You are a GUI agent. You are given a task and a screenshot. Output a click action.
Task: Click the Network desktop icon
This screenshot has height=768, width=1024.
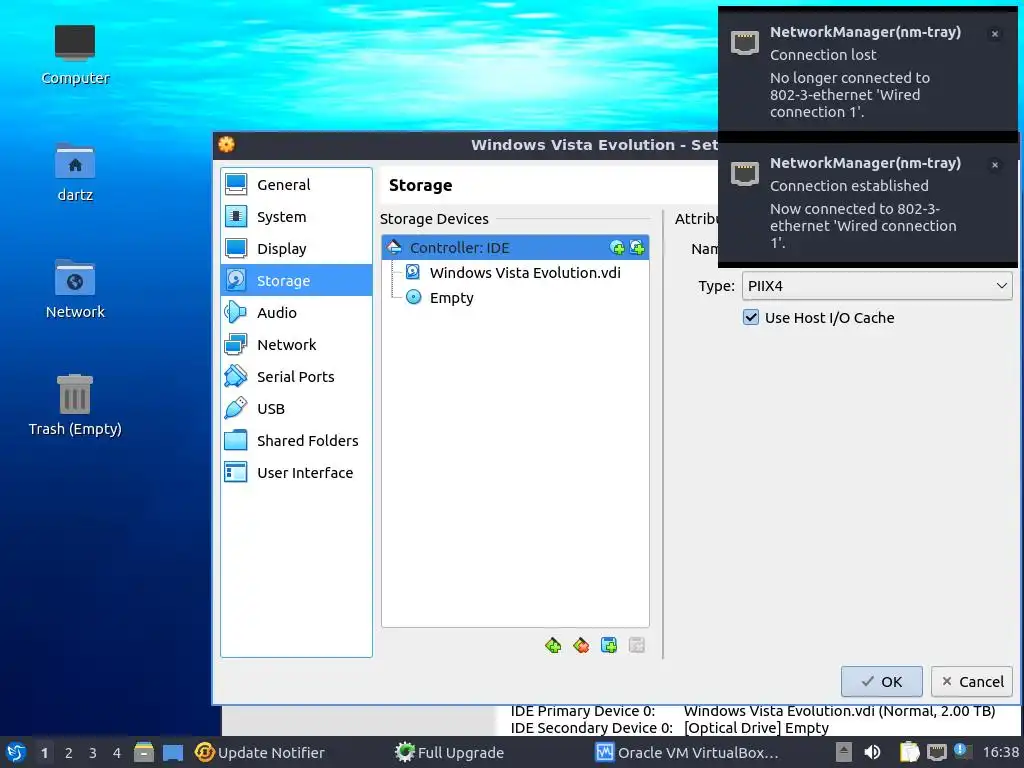pos(74,289)
